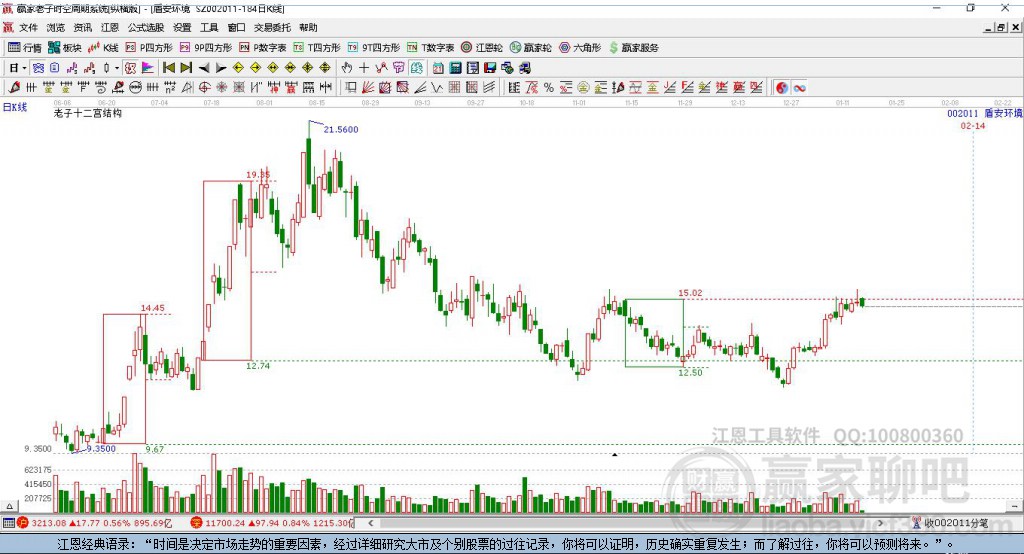Viewport: 1024px width, 554px height.
Task: Open the 江恩轮 (Gann wheel) tool
Action: coord(482,48)
